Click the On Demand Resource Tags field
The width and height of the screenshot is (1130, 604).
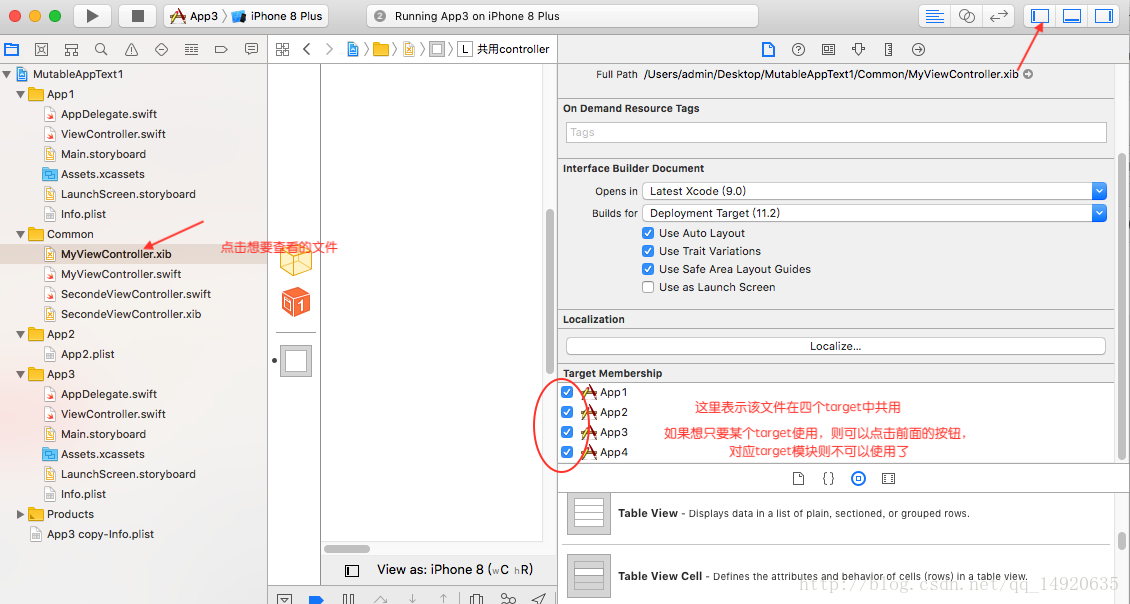[836, 132]
